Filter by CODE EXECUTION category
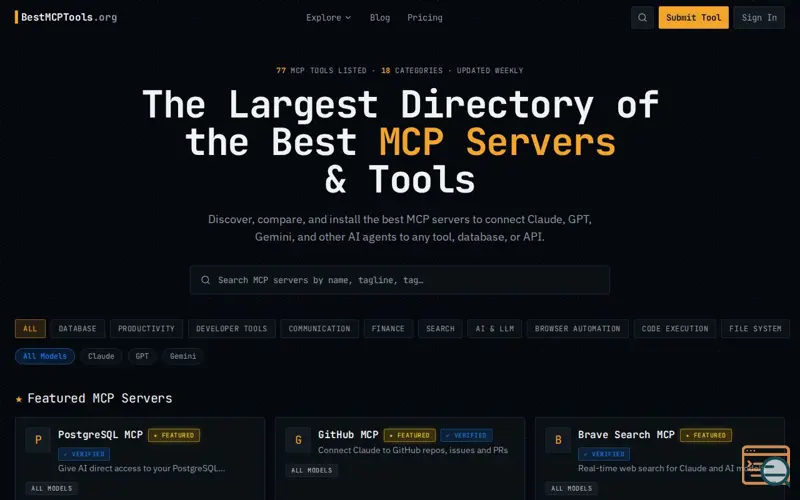800x500 pixels. (x=675, y=329)
